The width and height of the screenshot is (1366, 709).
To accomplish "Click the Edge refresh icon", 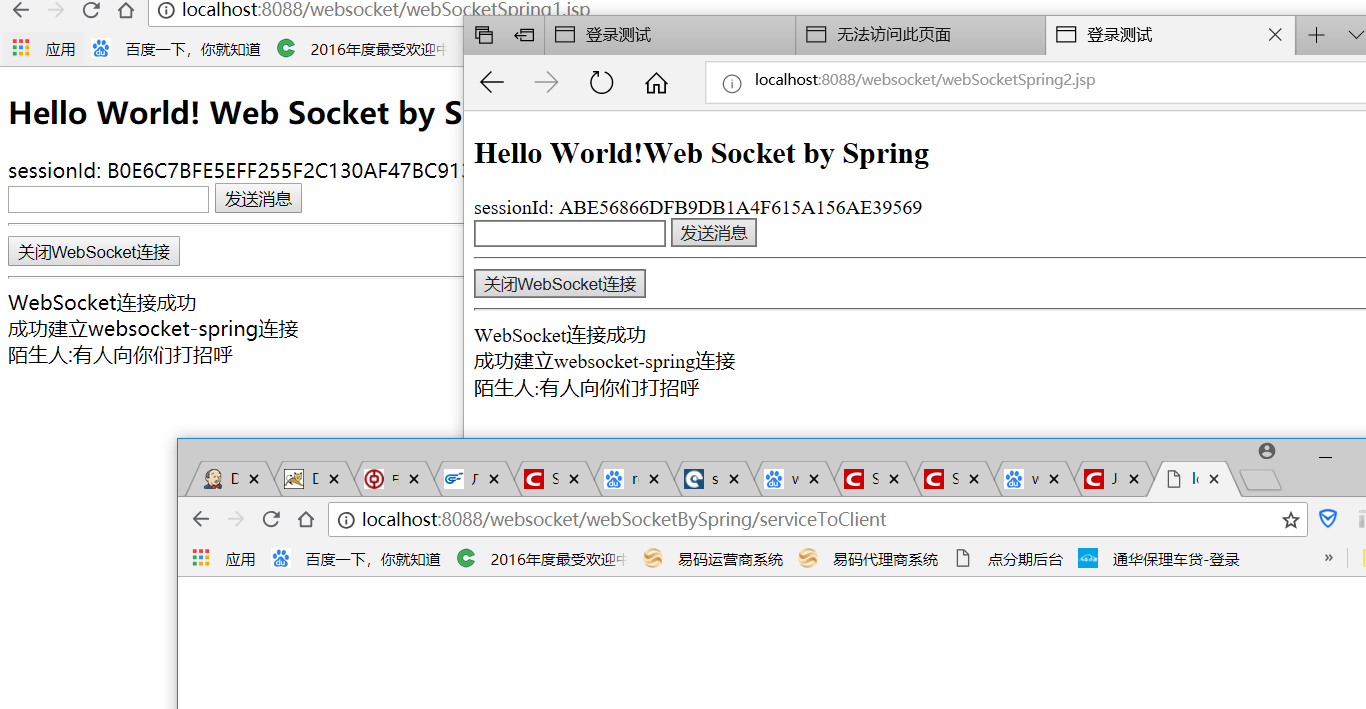I will (x=601, y=82).
